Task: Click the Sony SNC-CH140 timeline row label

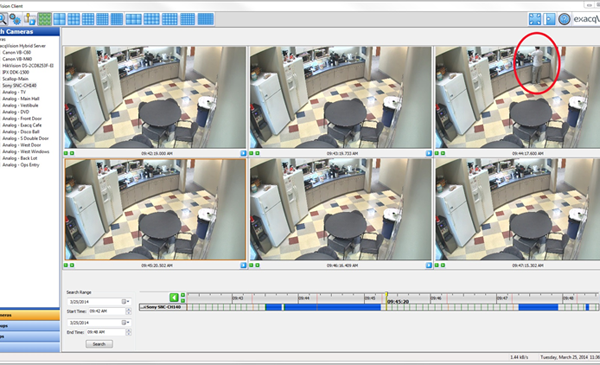Action: point(163,307)
